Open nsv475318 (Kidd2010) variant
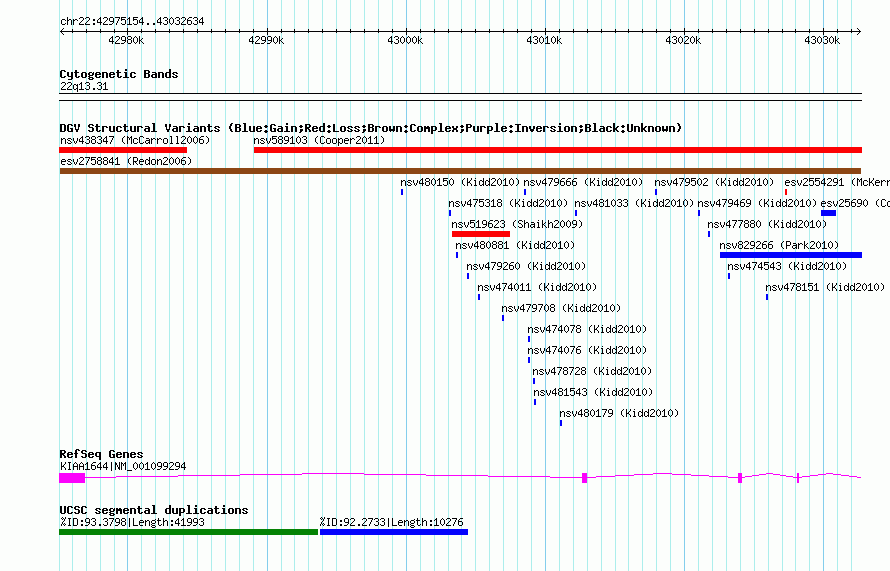Screen dimensions: 890x571 coord(508,203)
